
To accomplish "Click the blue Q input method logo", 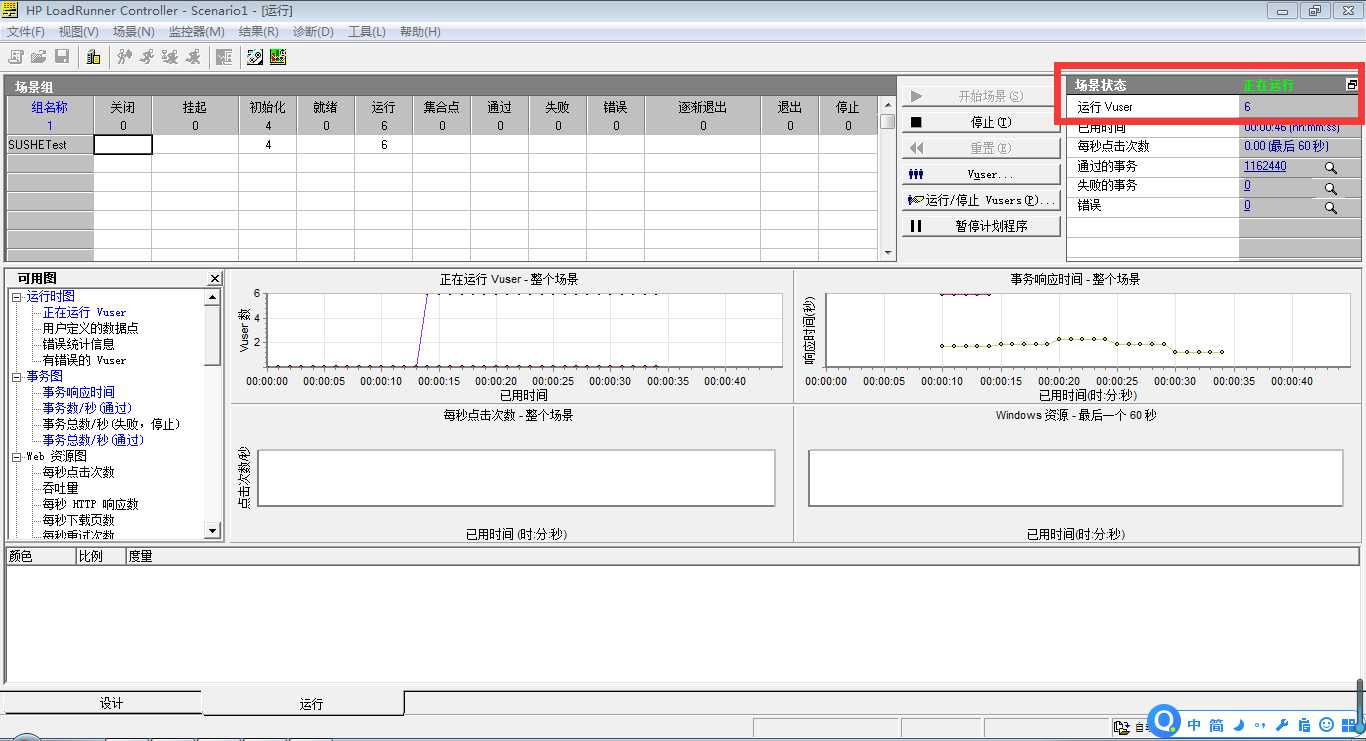I will (1165, 720).
